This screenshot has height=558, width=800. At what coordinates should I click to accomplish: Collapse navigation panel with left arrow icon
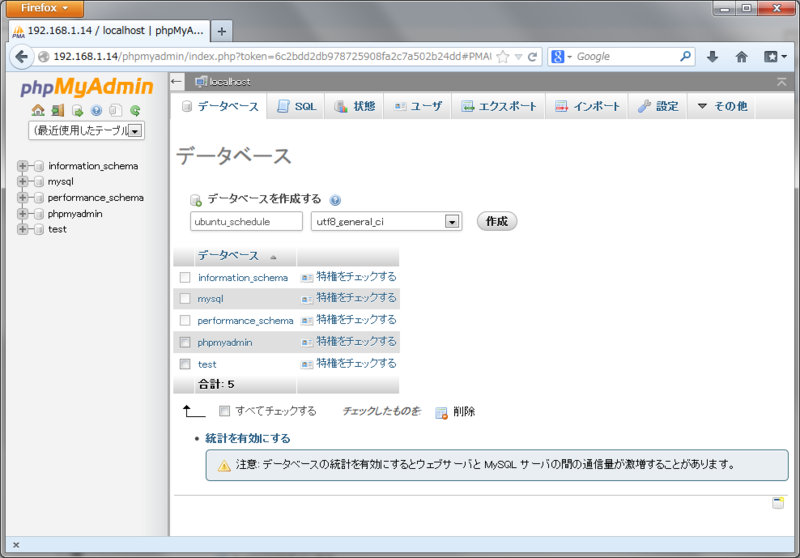177,81
